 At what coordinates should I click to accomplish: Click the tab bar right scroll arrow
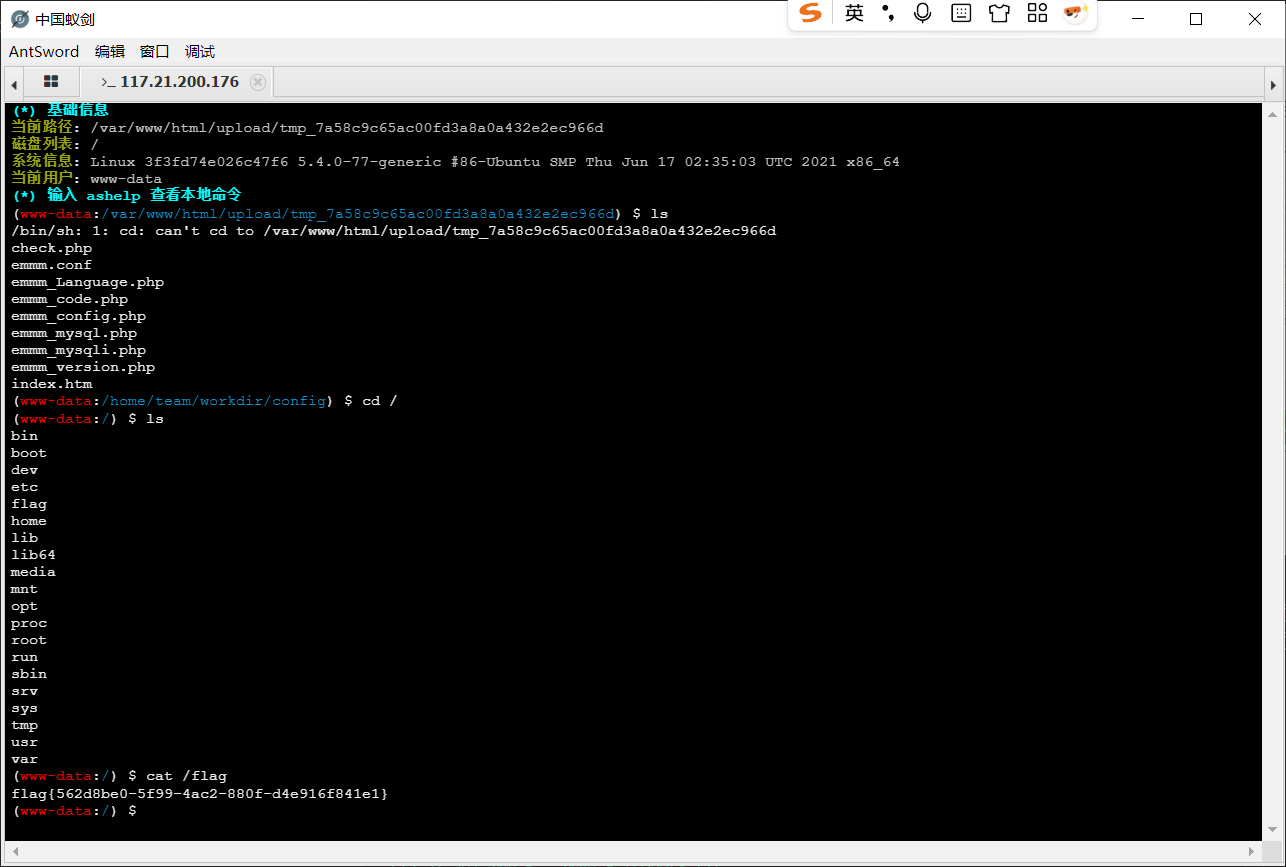pos(1273,83)
